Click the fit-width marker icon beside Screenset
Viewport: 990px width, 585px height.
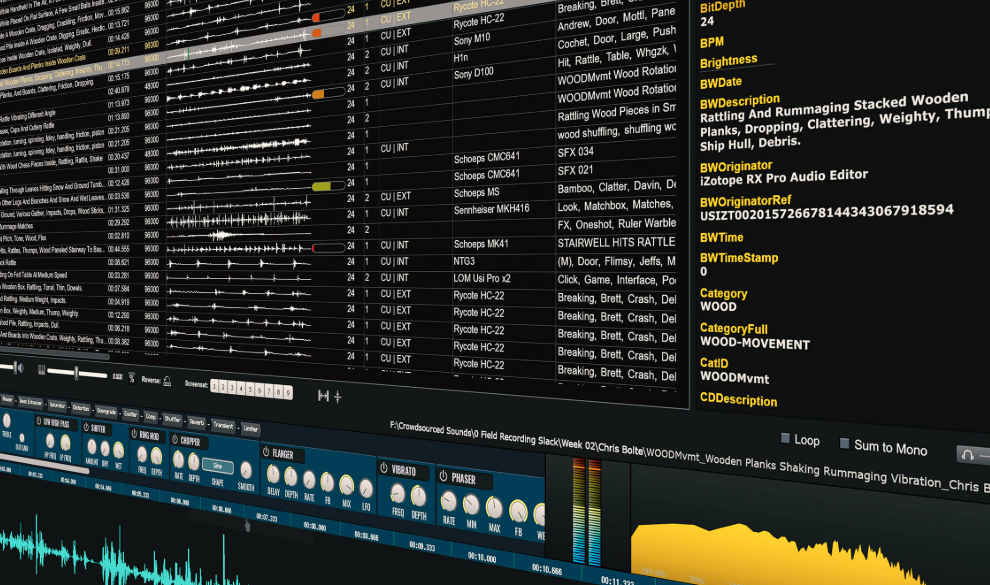pos(323,395)
